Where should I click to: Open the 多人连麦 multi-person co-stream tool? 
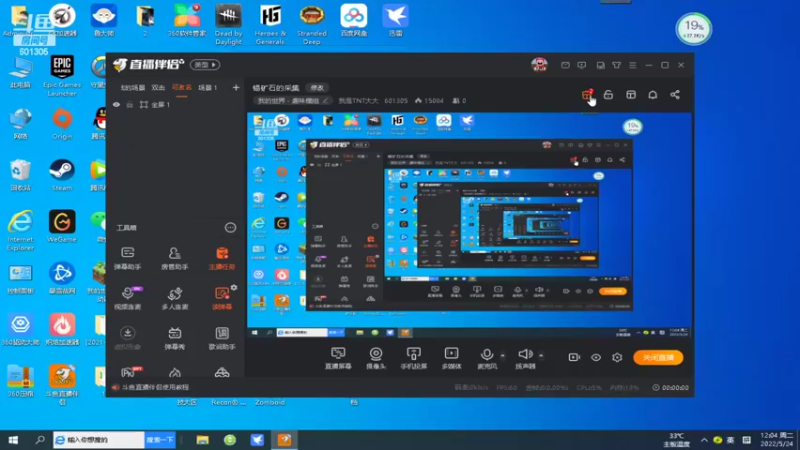(x=174, y=298)
